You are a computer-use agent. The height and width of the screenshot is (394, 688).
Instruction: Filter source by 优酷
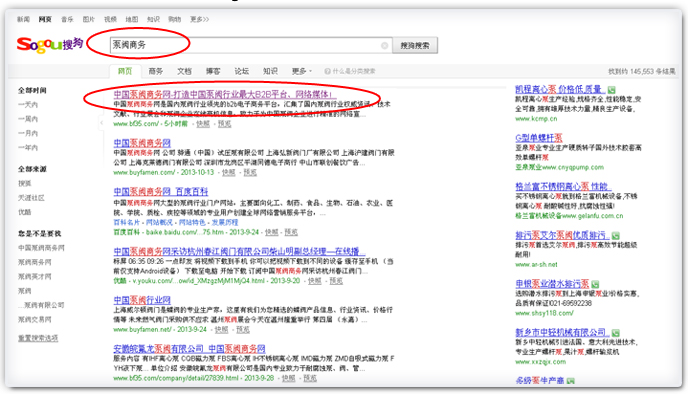(25, 212)
